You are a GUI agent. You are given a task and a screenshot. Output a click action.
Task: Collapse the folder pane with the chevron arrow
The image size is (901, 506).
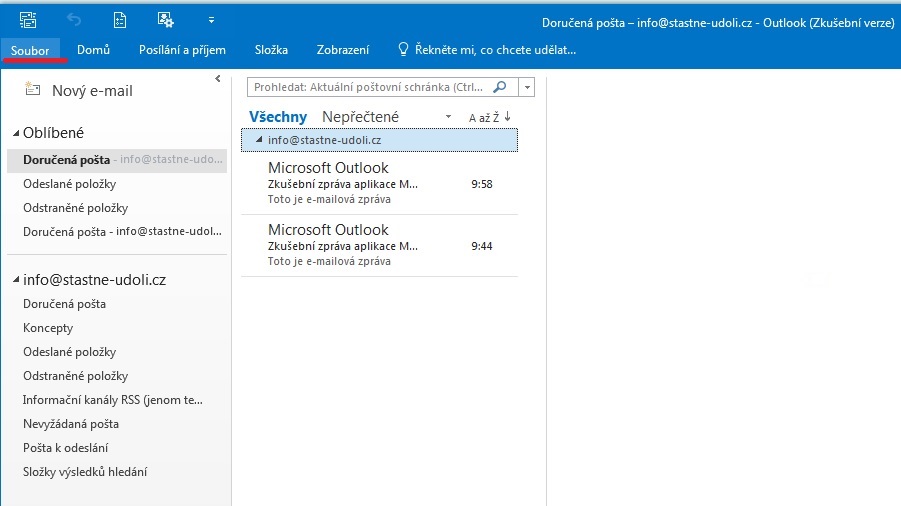pyautogui.click(x=218, y=79)
